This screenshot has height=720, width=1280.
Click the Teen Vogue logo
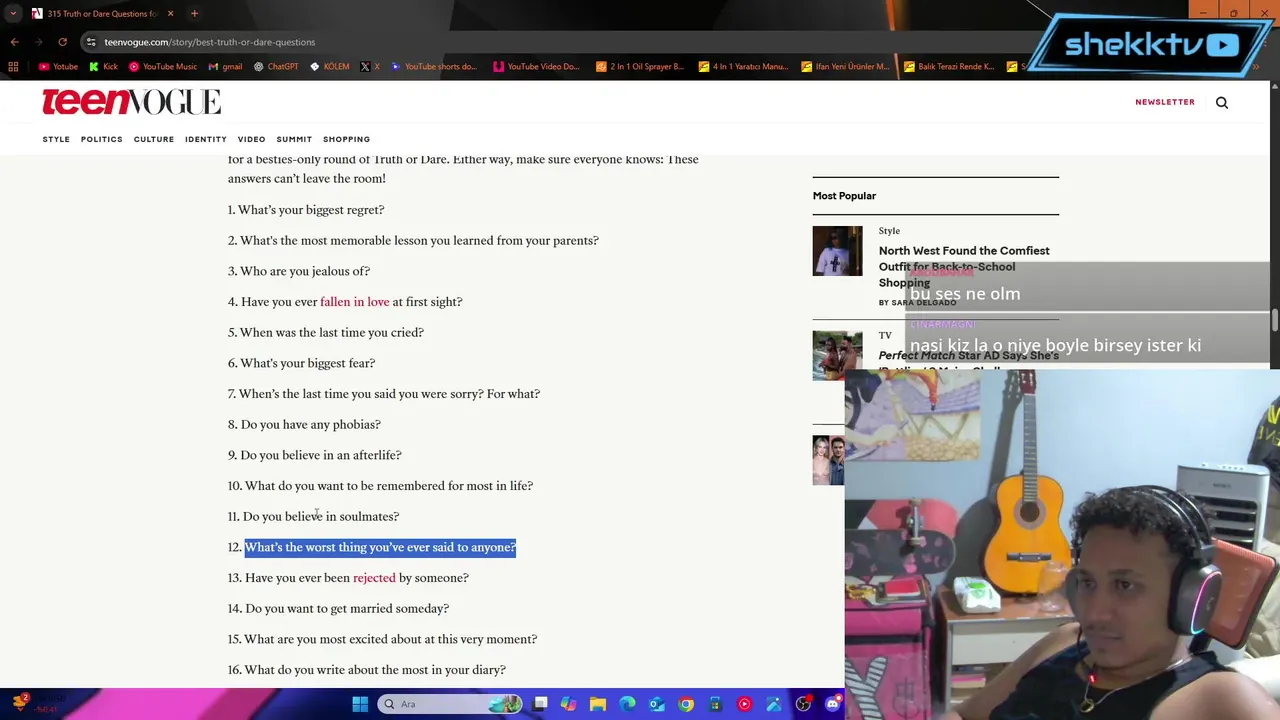pyautogui.click(x=131, y=102)
